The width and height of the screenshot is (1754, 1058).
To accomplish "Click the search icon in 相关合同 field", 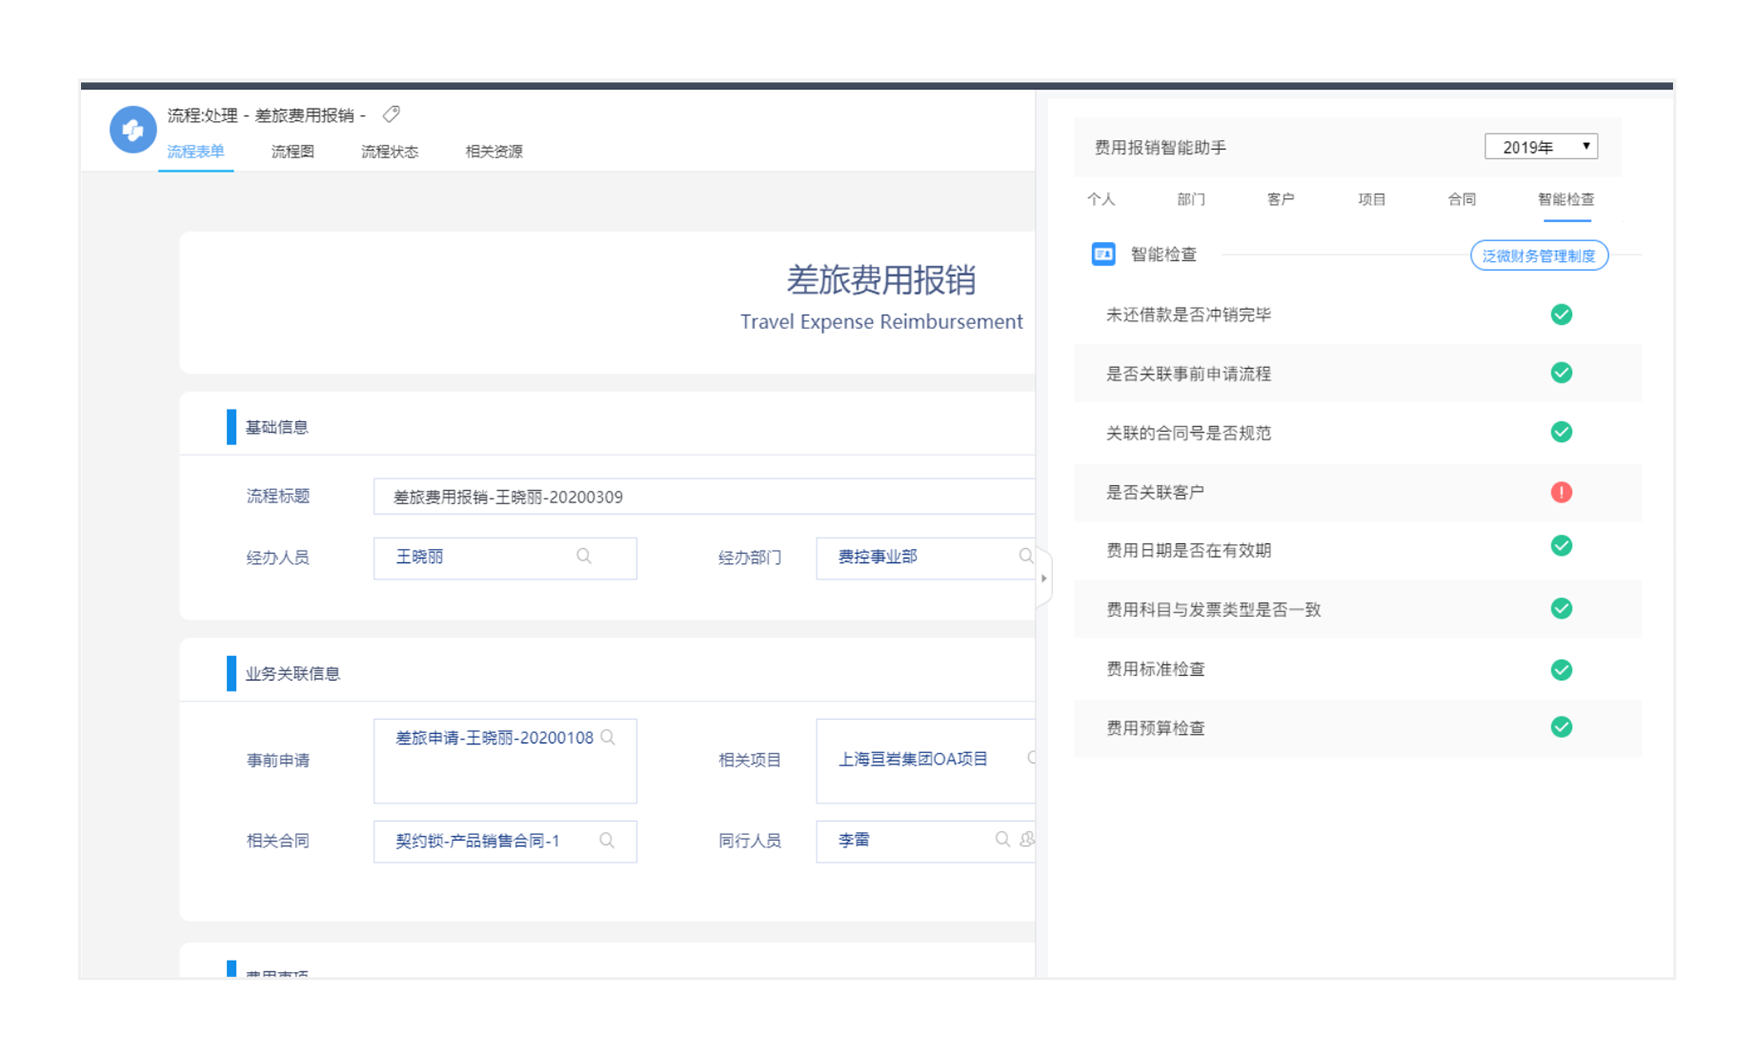I will [x=607, y=841].
